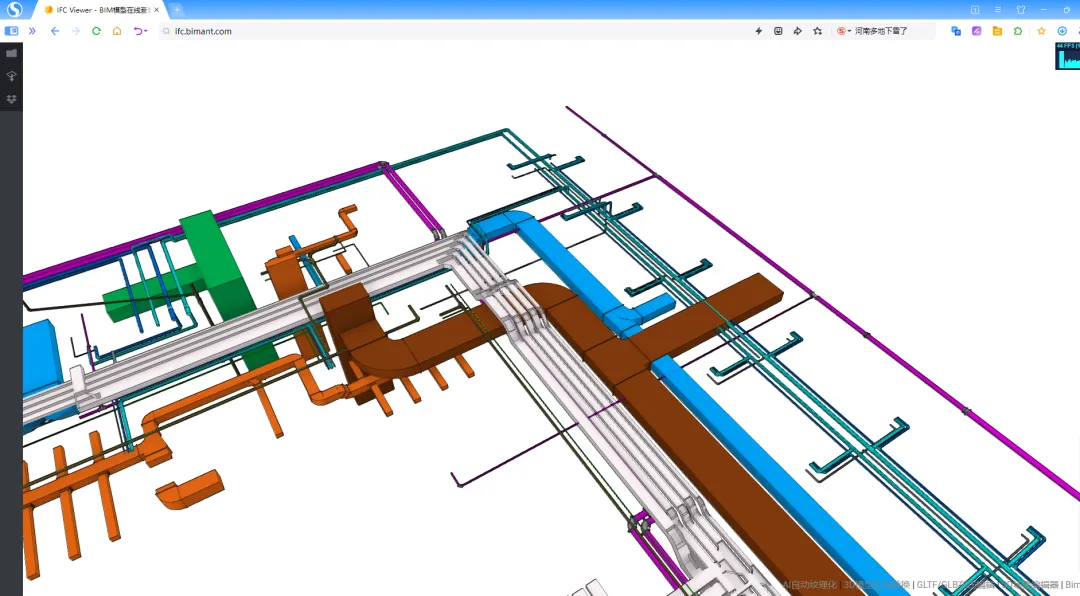Image resolution: width=1080 pixels, height=596 pixels.
Task: Open the orange star favorites icon
Action: [x=1041, y=31]
